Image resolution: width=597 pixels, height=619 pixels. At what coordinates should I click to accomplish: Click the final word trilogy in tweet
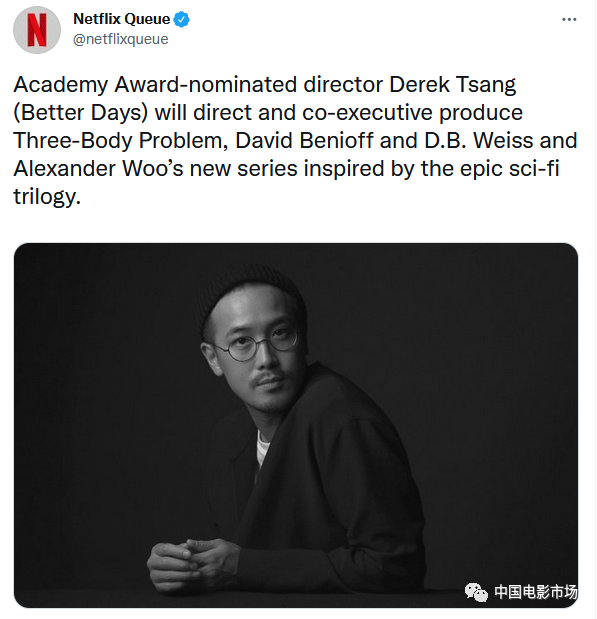(x=47, y=197)
